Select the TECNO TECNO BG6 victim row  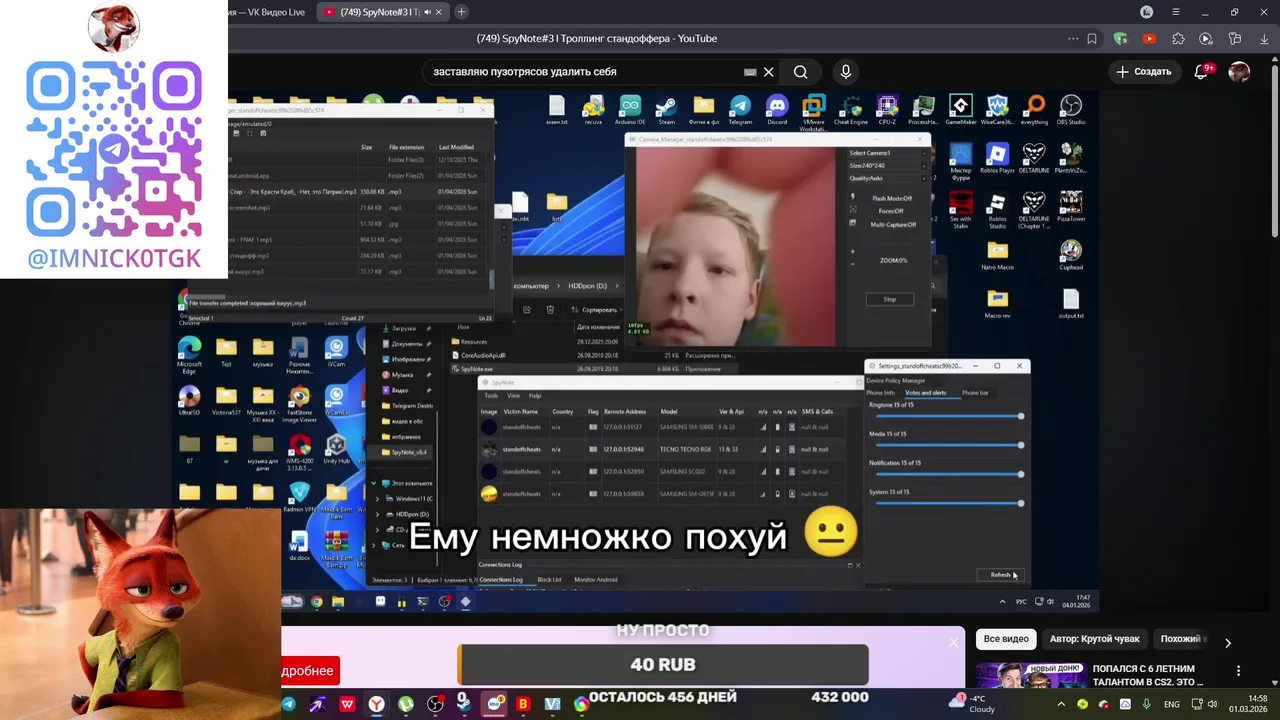pyautogui.click(x=668, y=449)
